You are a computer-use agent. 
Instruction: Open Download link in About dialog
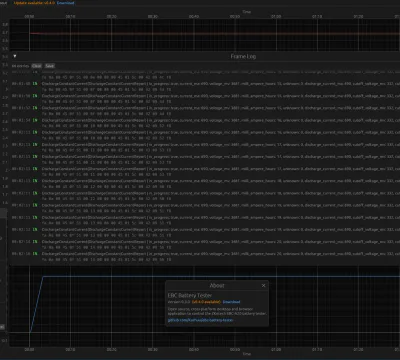coord(231,302)
